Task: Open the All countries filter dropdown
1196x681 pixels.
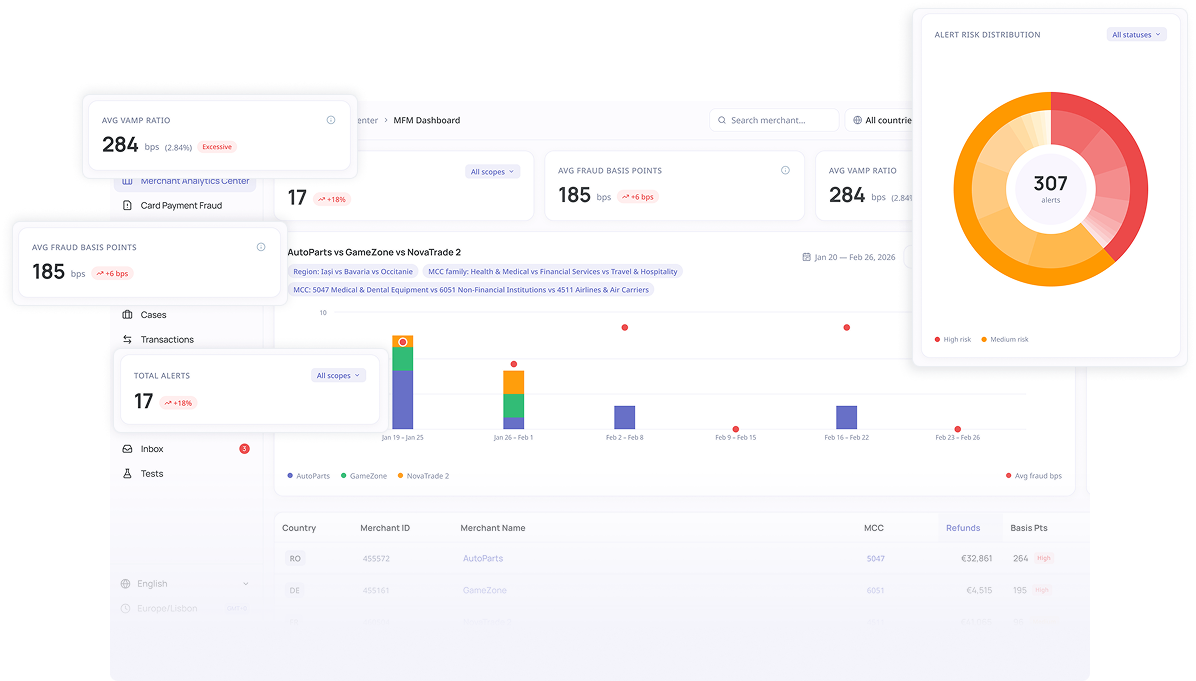Action: (880, 120)
